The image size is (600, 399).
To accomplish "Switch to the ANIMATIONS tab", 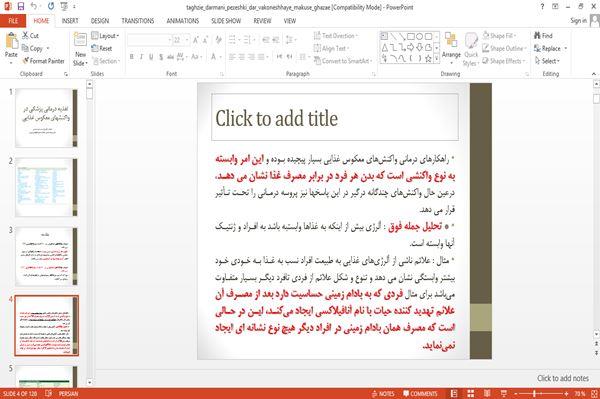I will click(x=183, y=21).
